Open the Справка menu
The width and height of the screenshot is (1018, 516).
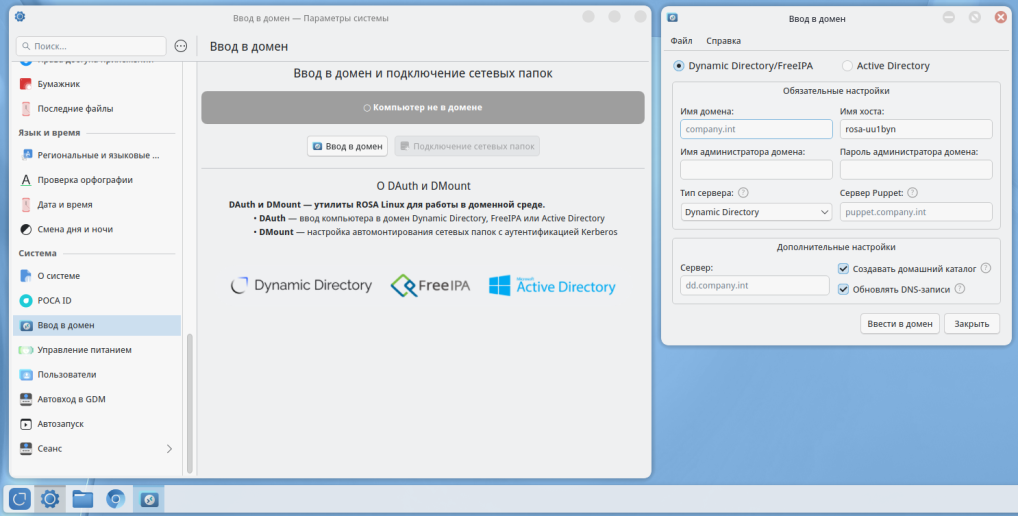tap(723, 41)
